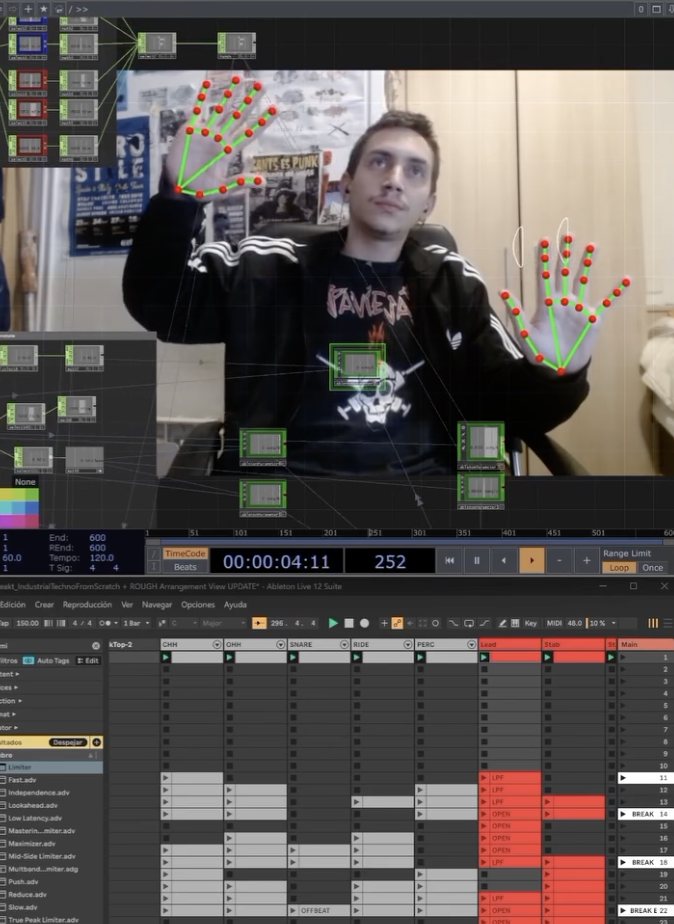Open the Navegar menu
Viewport: 674px width, 924px height.
tap(157, 605)
